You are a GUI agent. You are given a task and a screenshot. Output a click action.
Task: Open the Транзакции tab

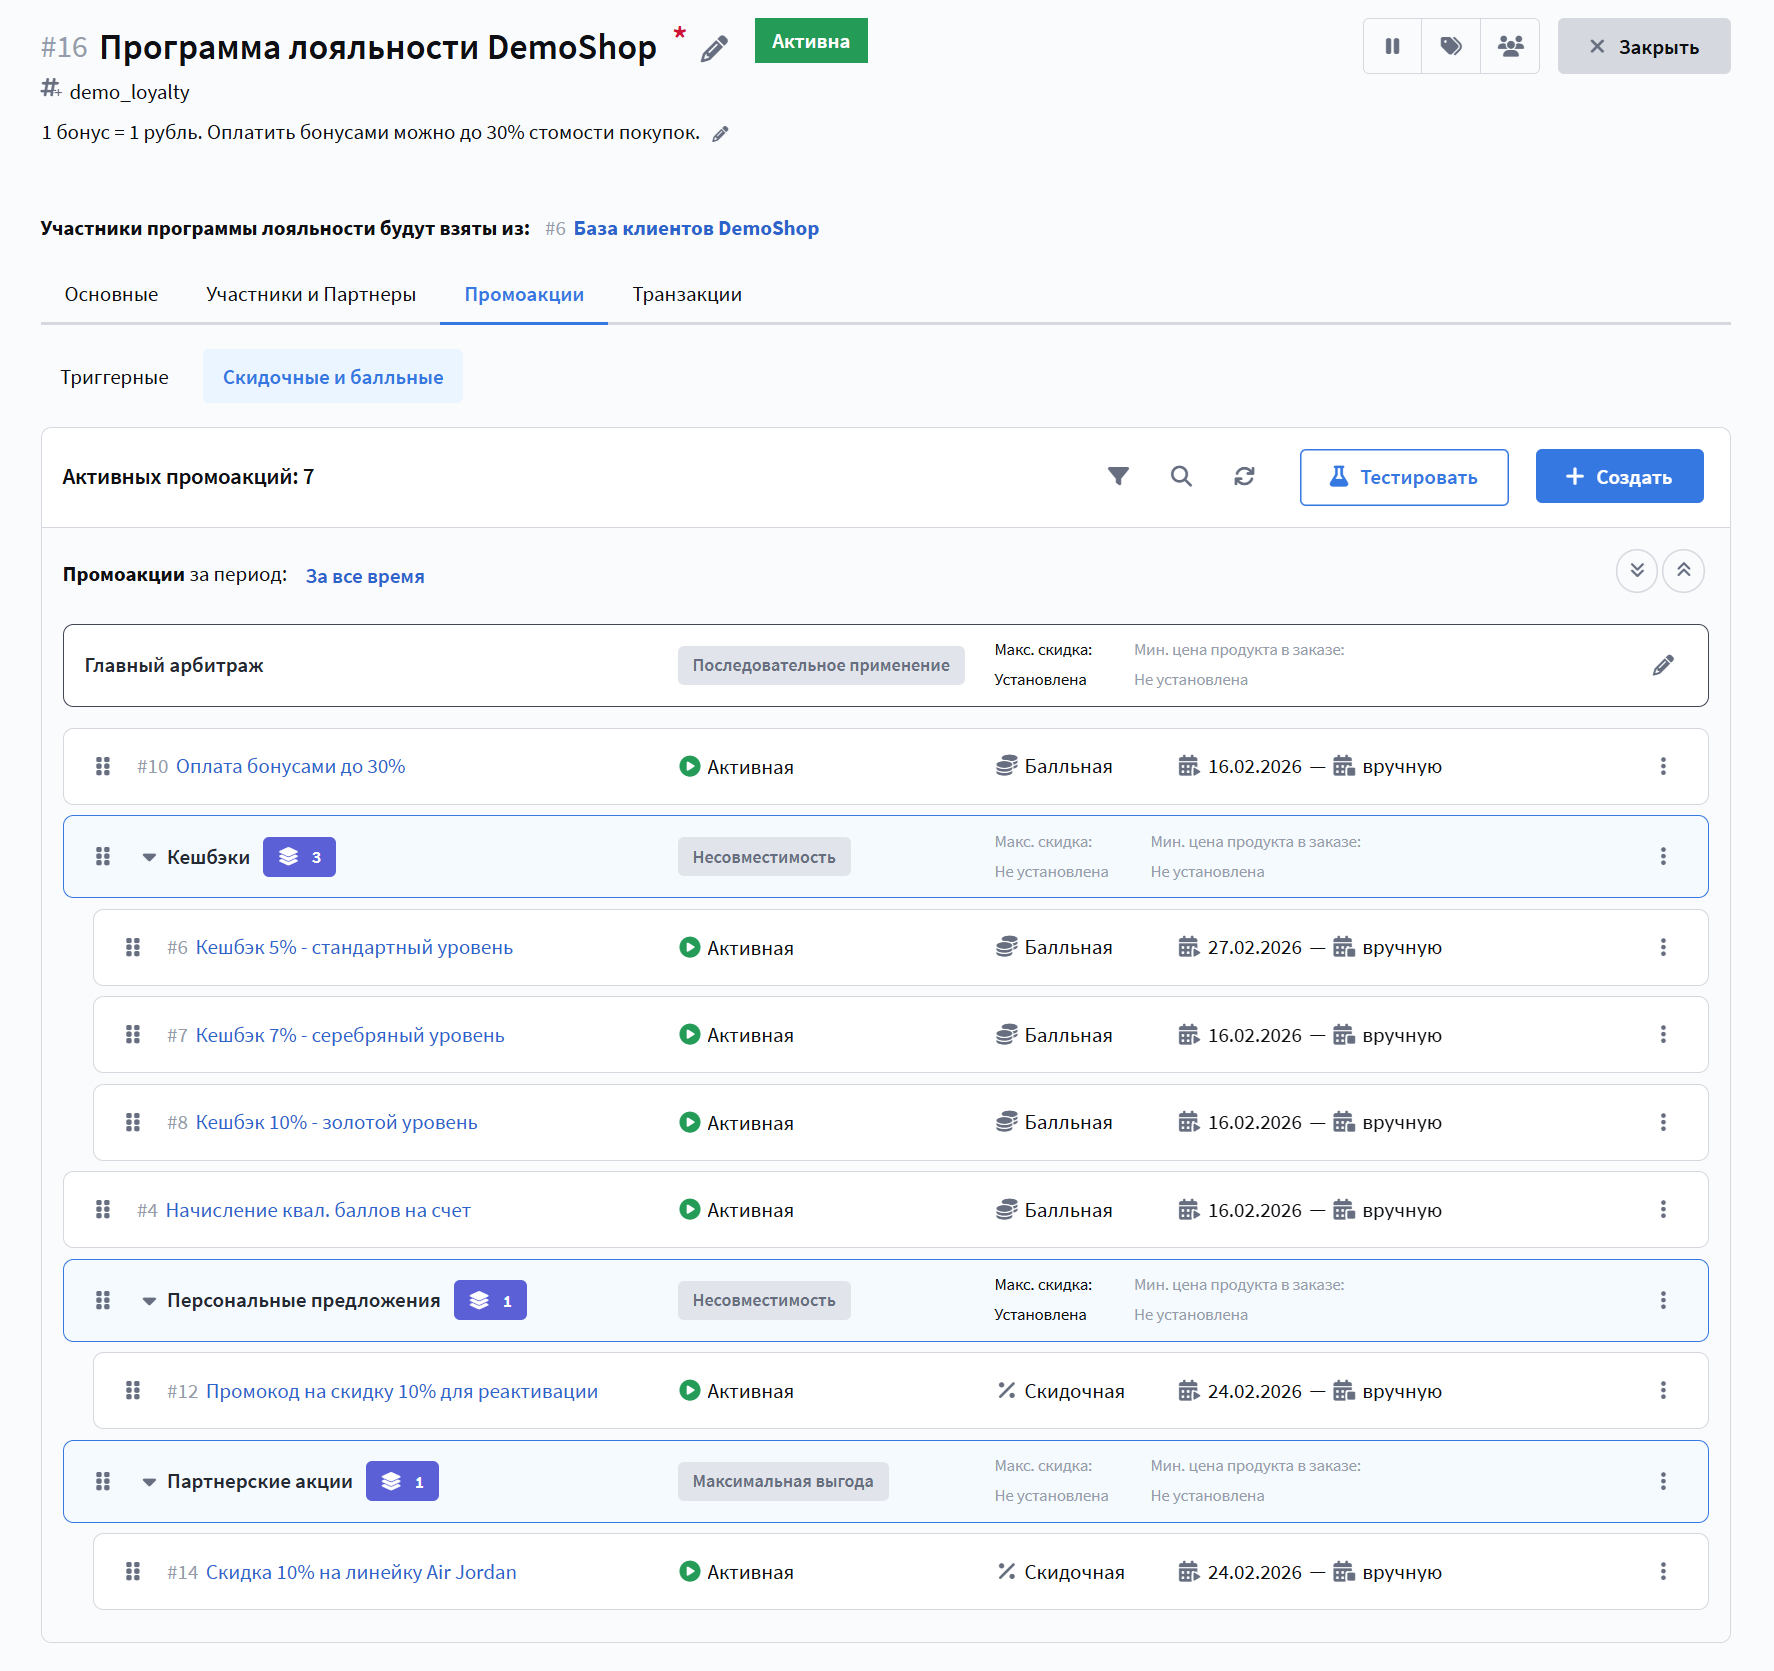point(687,294)
